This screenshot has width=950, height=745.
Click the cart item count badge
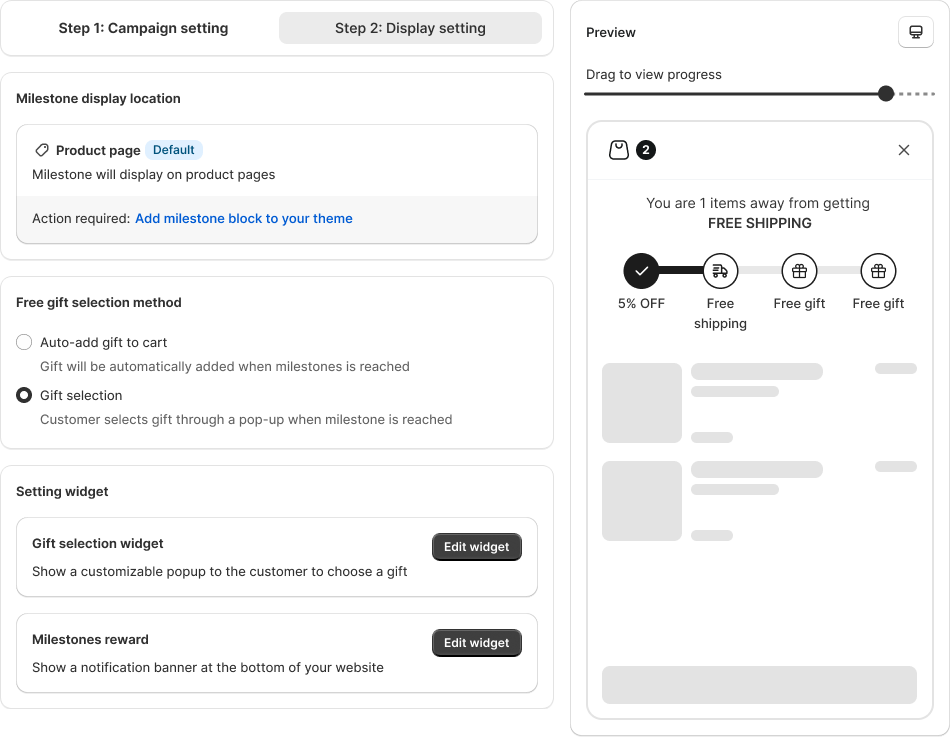tap(646, 150)
